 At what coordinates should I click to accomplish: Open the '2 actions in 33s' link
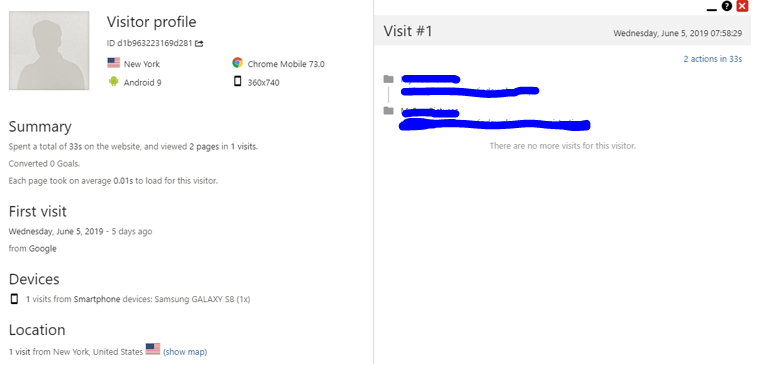coord(712,59)
